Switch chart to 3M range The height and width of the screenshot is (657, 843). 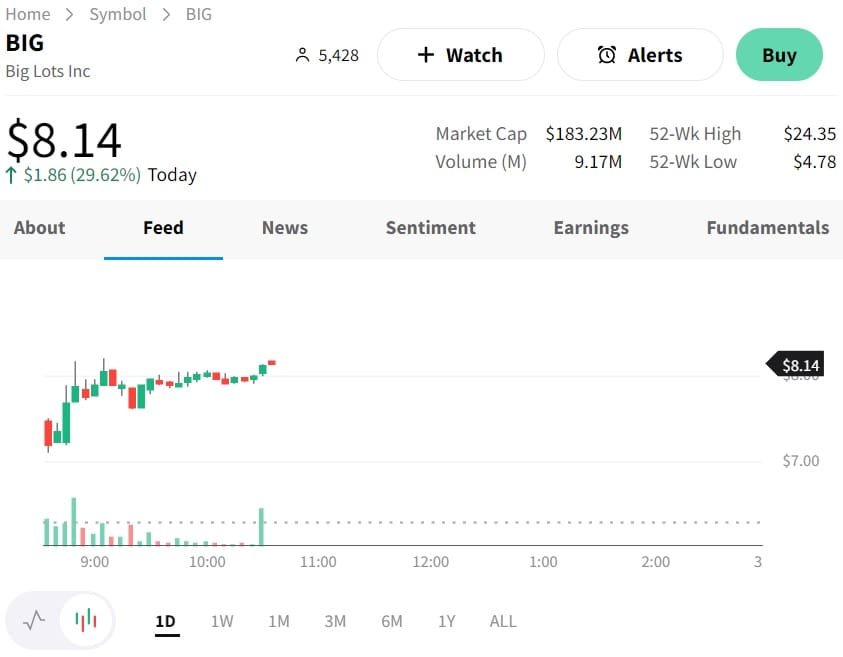(335, 621)
